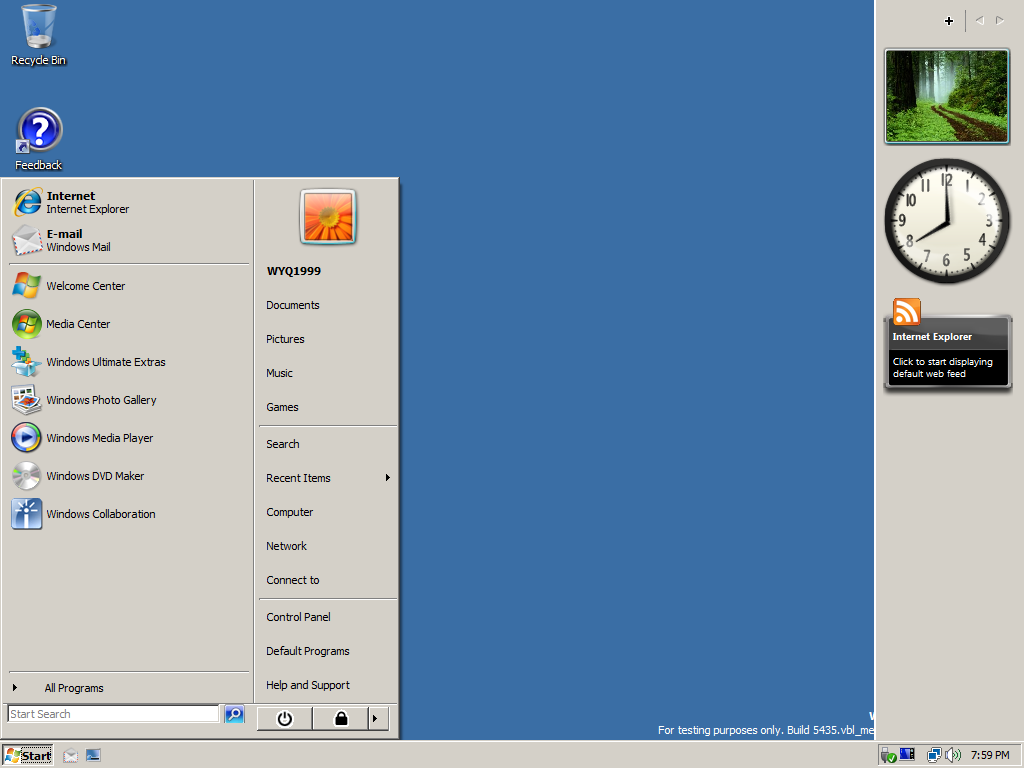
Task: Open Control Panel from Start menu
Action: click(328, 617)
